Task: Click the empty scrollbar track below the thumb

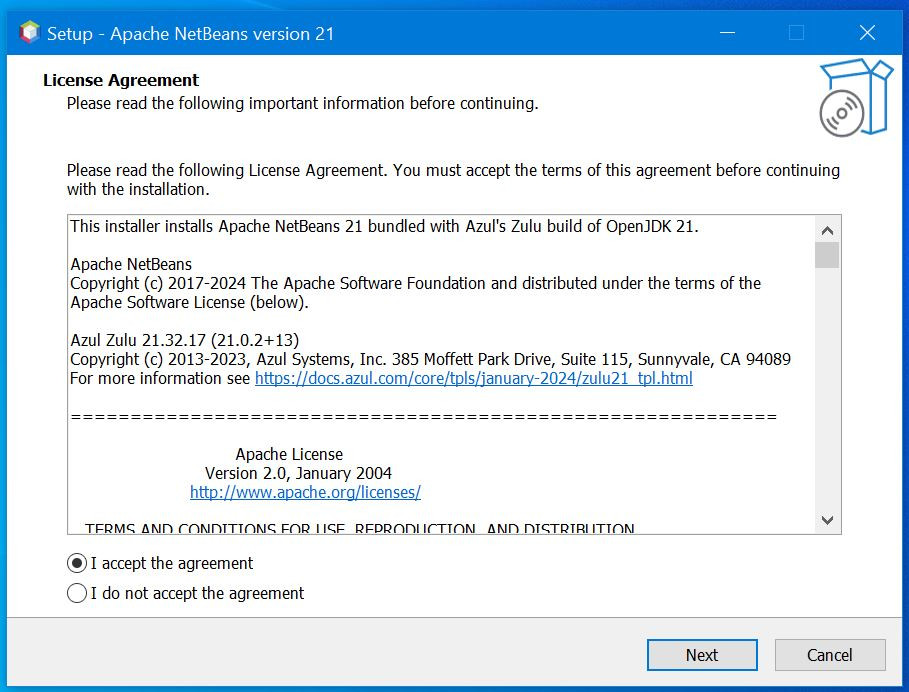Action: point(827,400)
